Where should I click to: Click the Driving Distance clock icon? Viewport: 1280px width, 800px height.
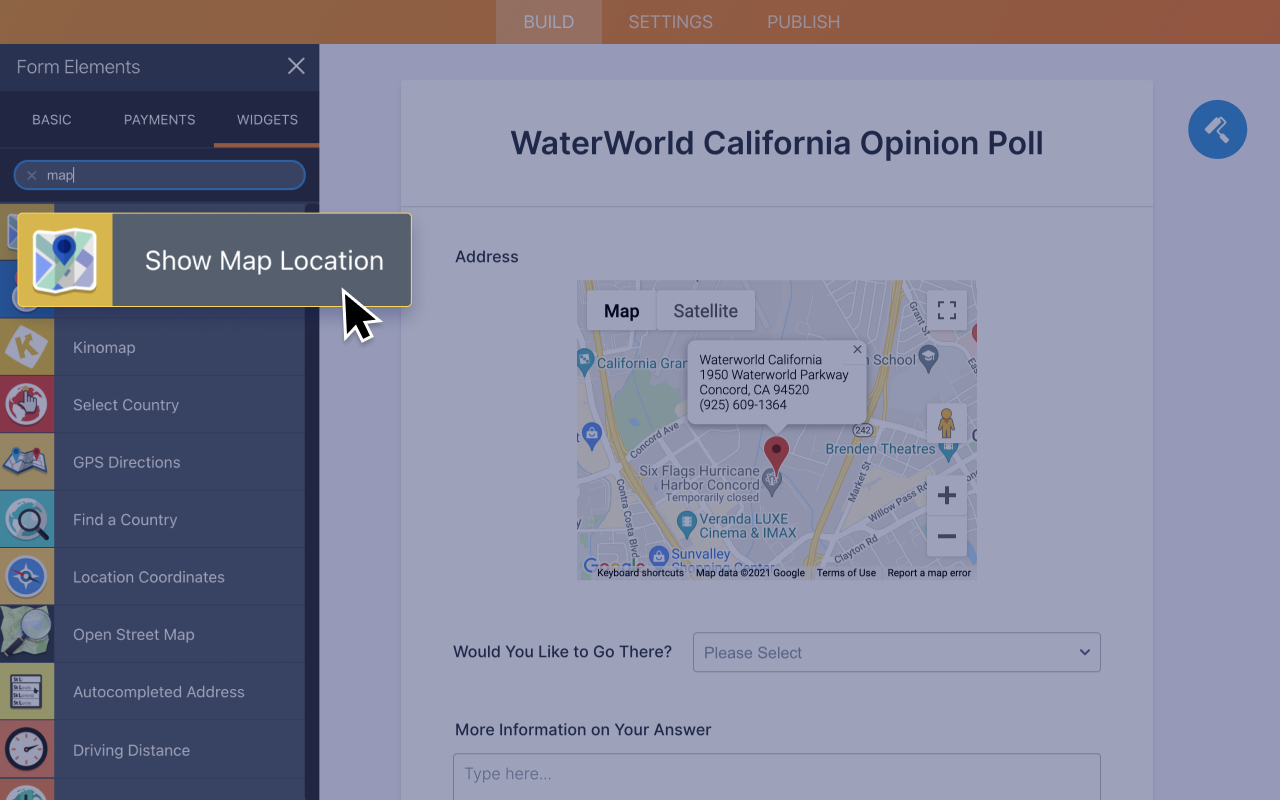point(27,749)
